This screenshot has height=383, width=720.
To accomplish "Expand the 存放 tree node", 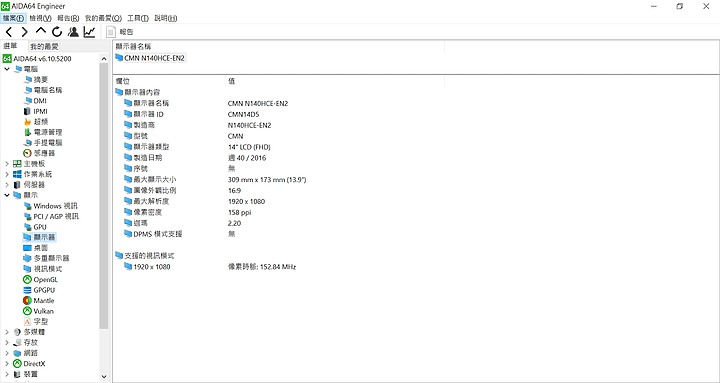I will [7, 343].
